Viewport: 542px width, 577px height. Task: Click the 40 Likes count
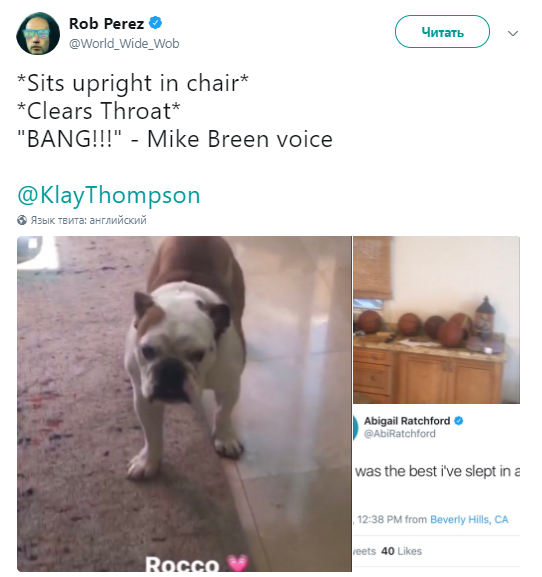(x=401, y=551)
